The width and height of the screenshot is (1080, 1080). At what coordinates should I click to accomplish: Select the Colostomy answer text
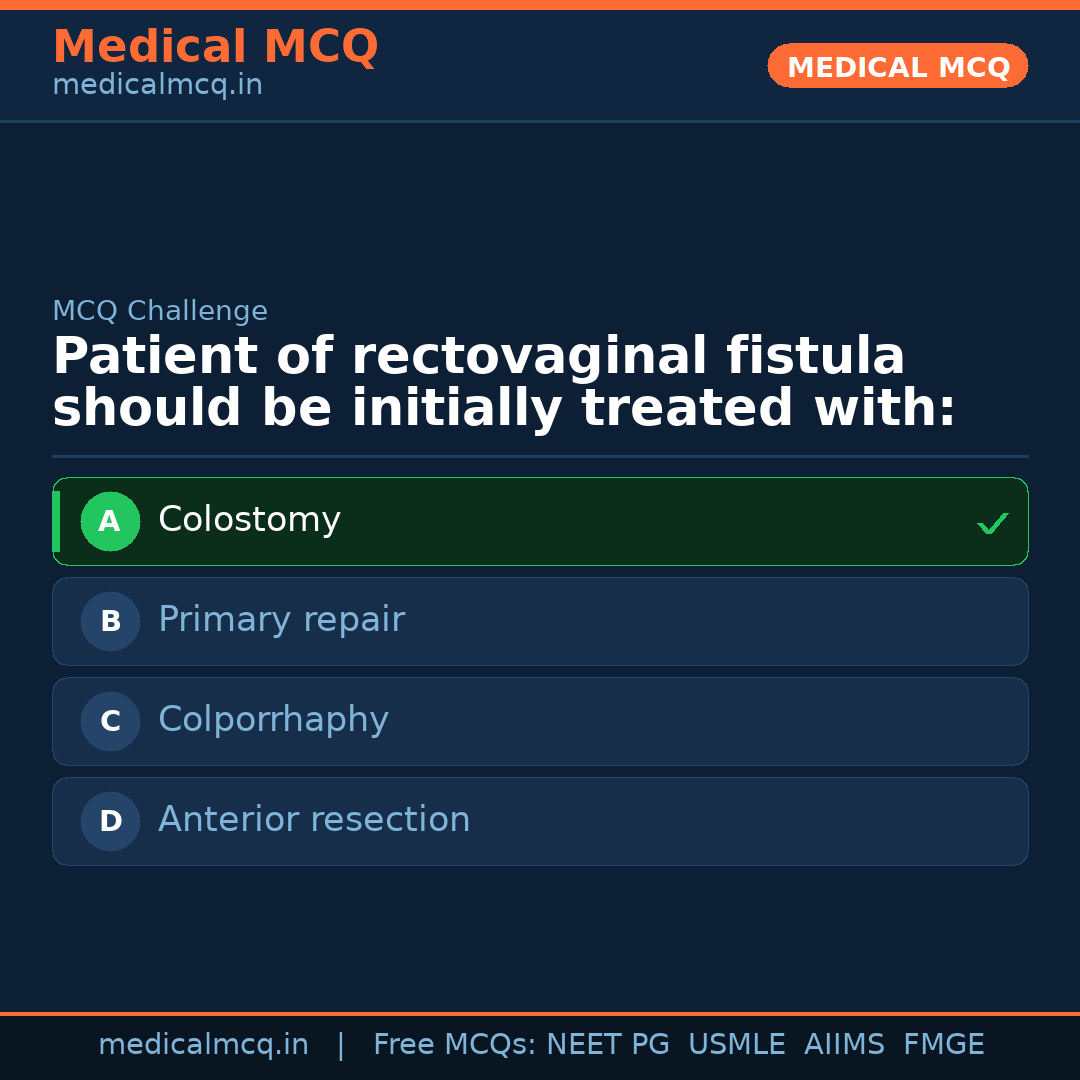coord(249,520)
